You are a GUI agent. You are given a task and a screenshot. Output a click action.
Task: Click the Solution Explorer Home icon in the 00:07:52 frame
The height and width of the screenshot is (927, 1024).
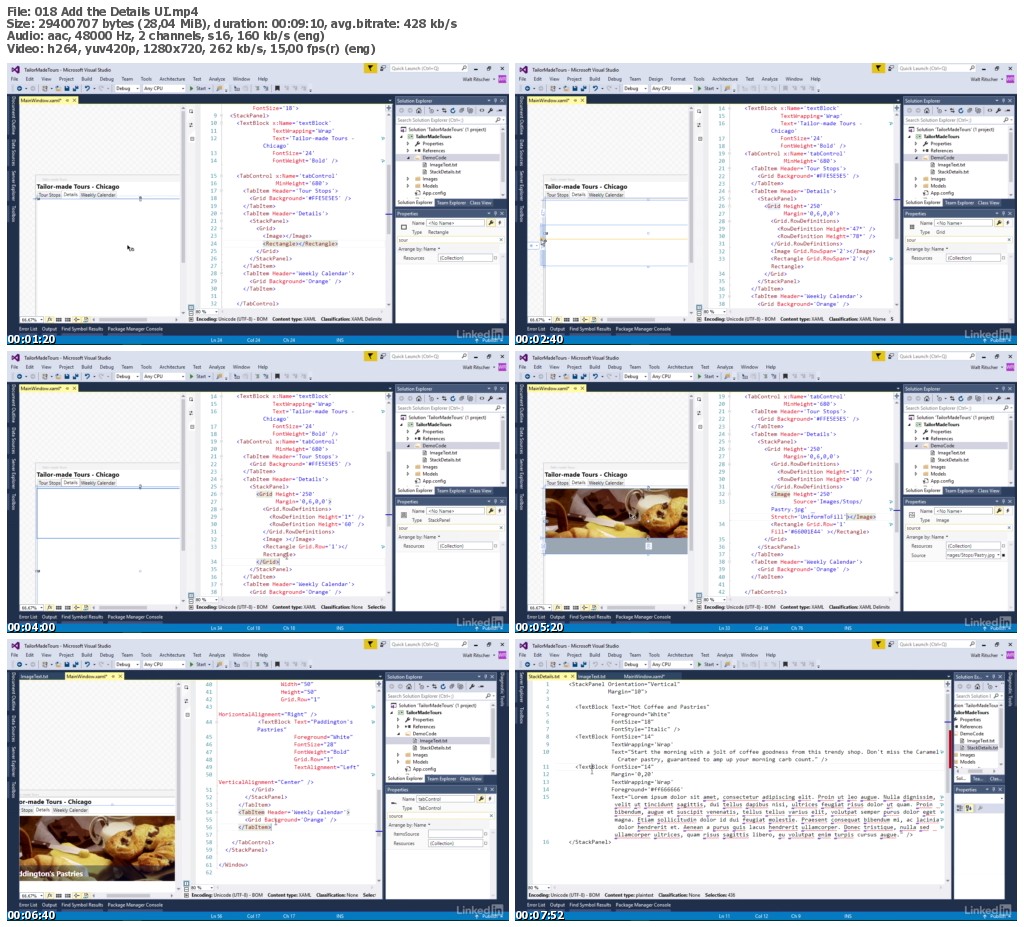977,687
